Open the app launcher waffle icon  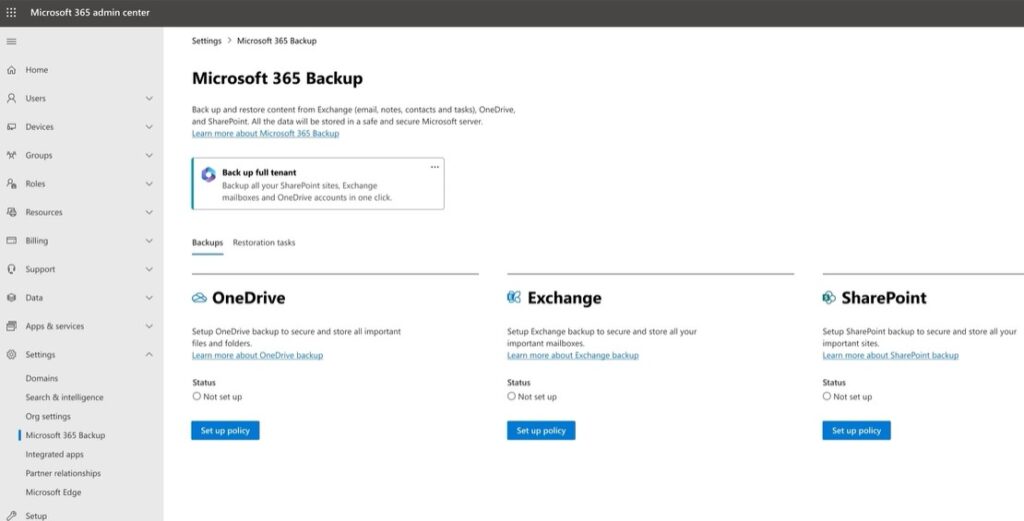pos(11,12)
